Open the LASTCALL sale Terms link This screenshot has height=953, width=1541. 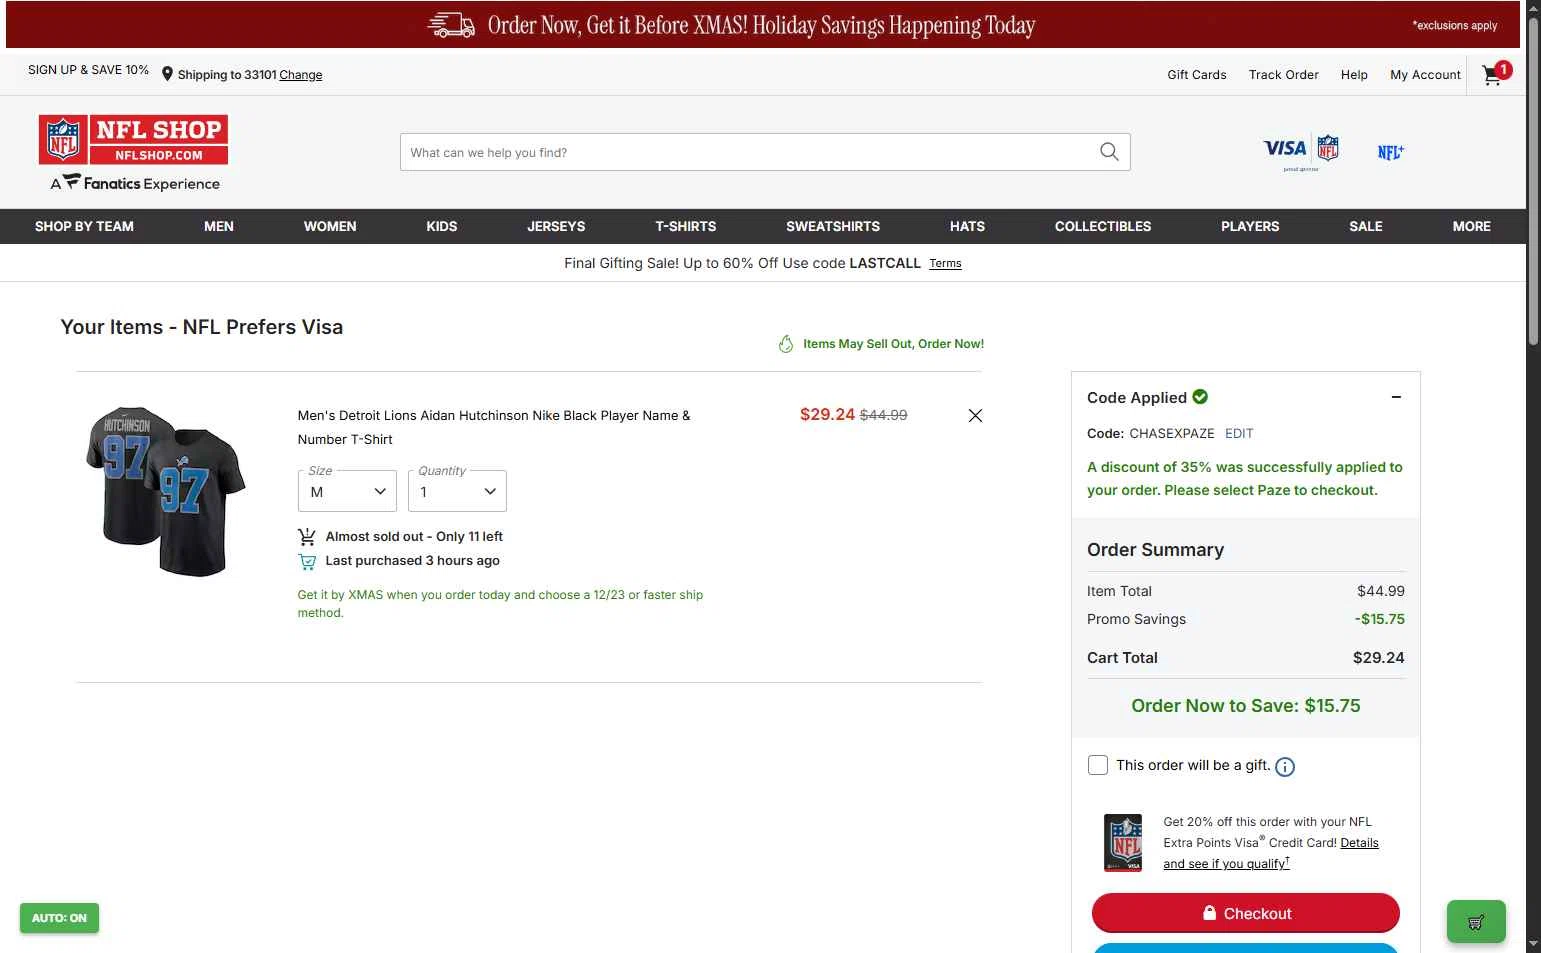(945, 264)
